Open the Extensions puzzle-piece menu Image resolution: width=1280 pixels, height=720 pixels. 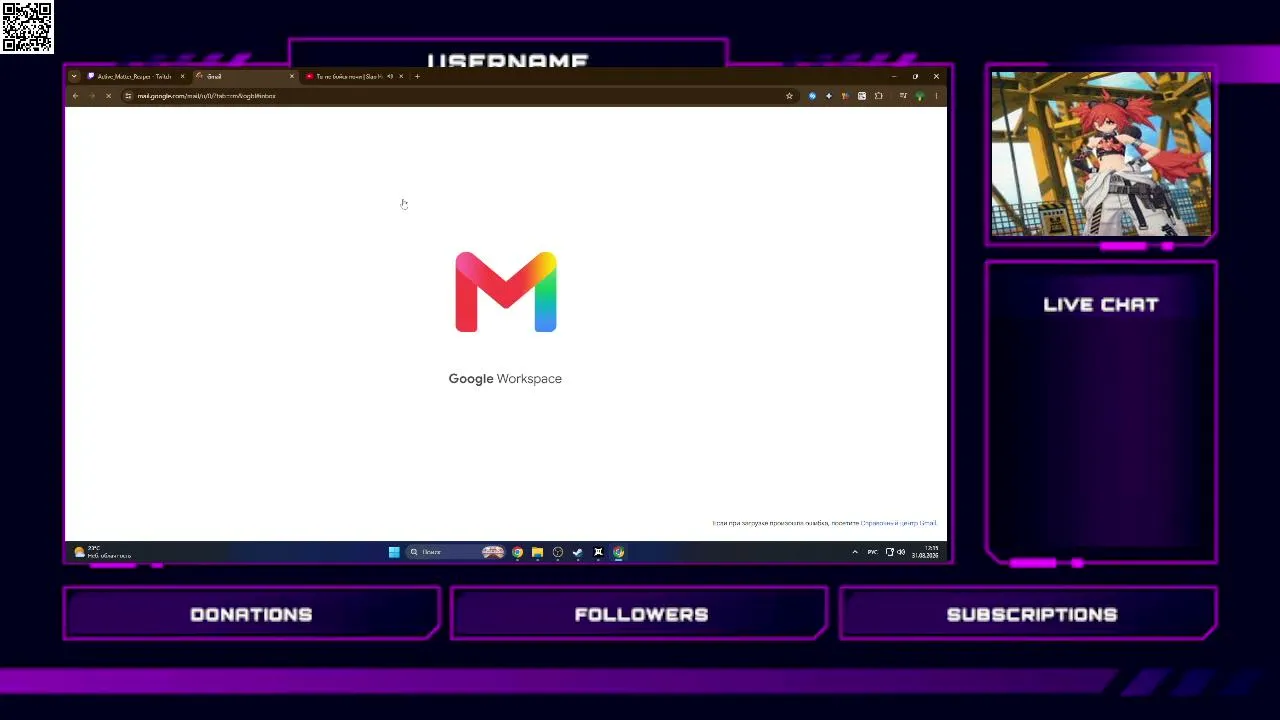coord(879,96)
